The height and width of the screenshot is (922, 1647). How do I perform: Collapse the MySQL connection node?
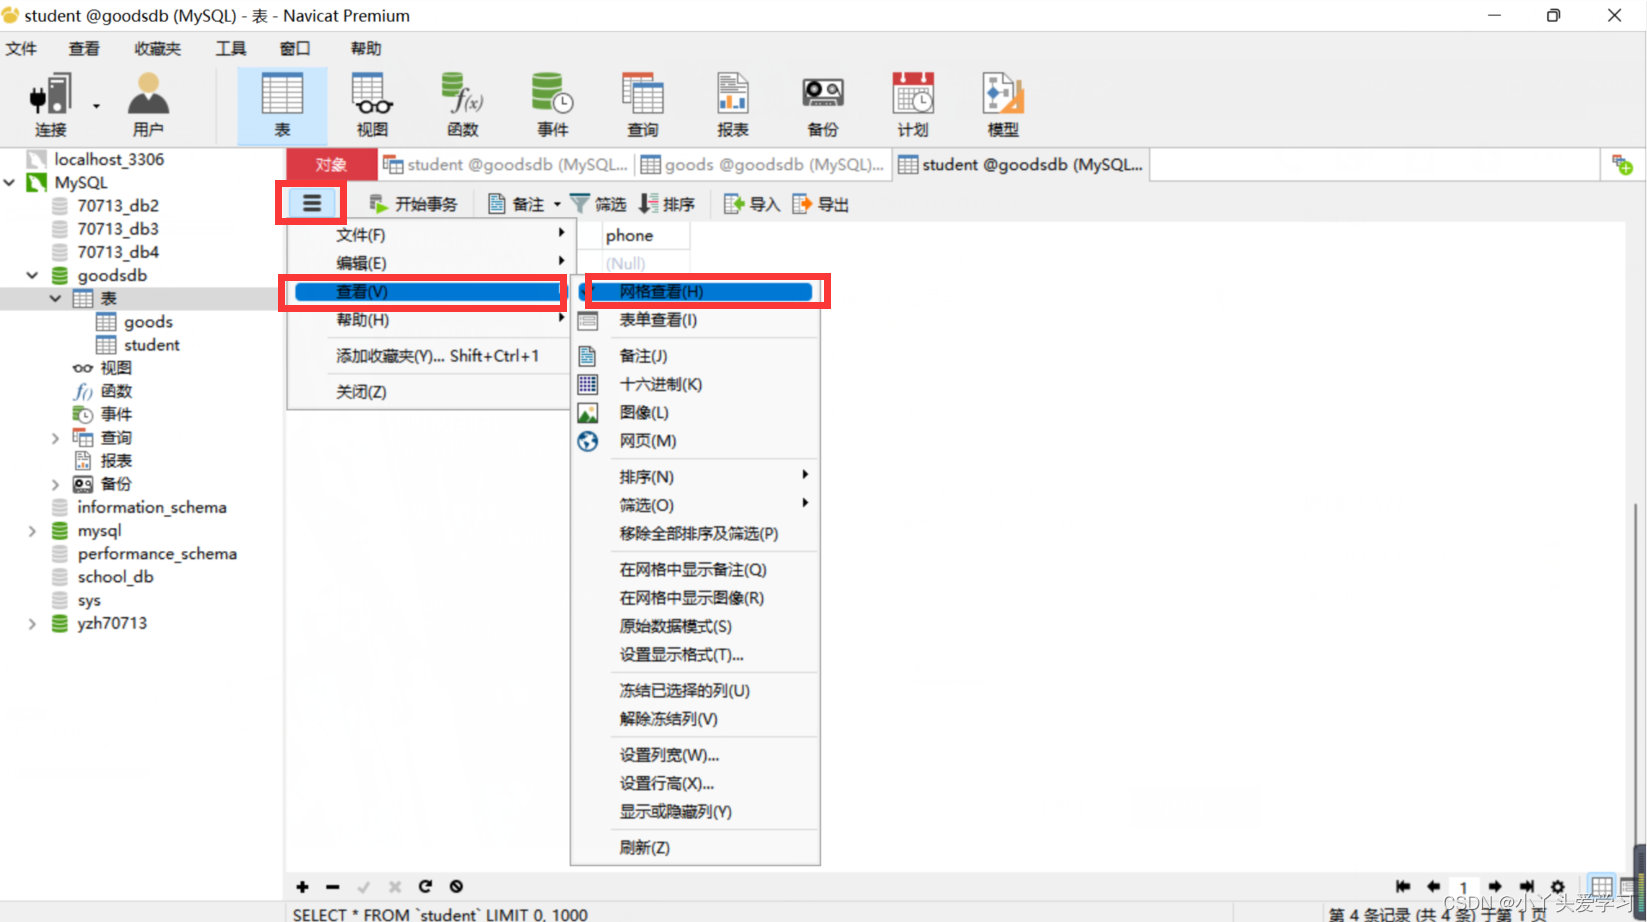coord(10,182)
